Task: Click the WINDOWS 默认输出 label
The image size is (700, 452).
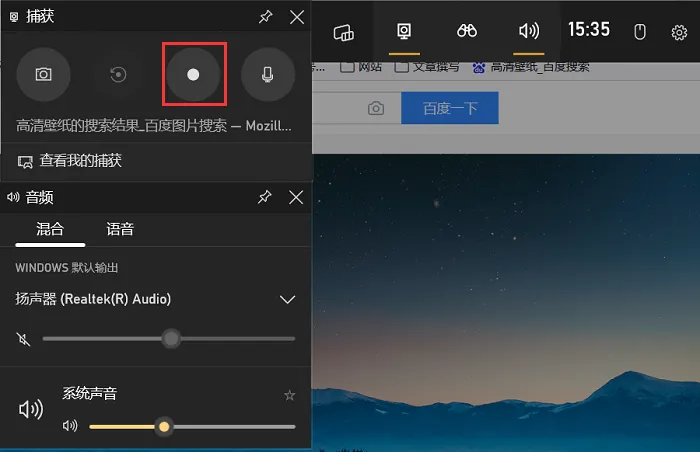Action: click(67, 268)
